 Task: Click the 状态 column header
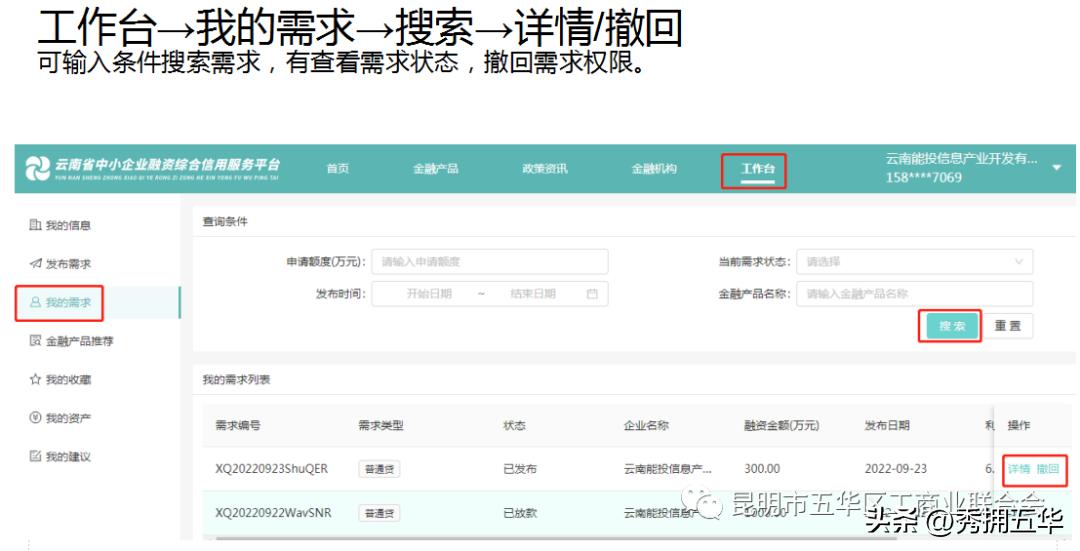515,426
